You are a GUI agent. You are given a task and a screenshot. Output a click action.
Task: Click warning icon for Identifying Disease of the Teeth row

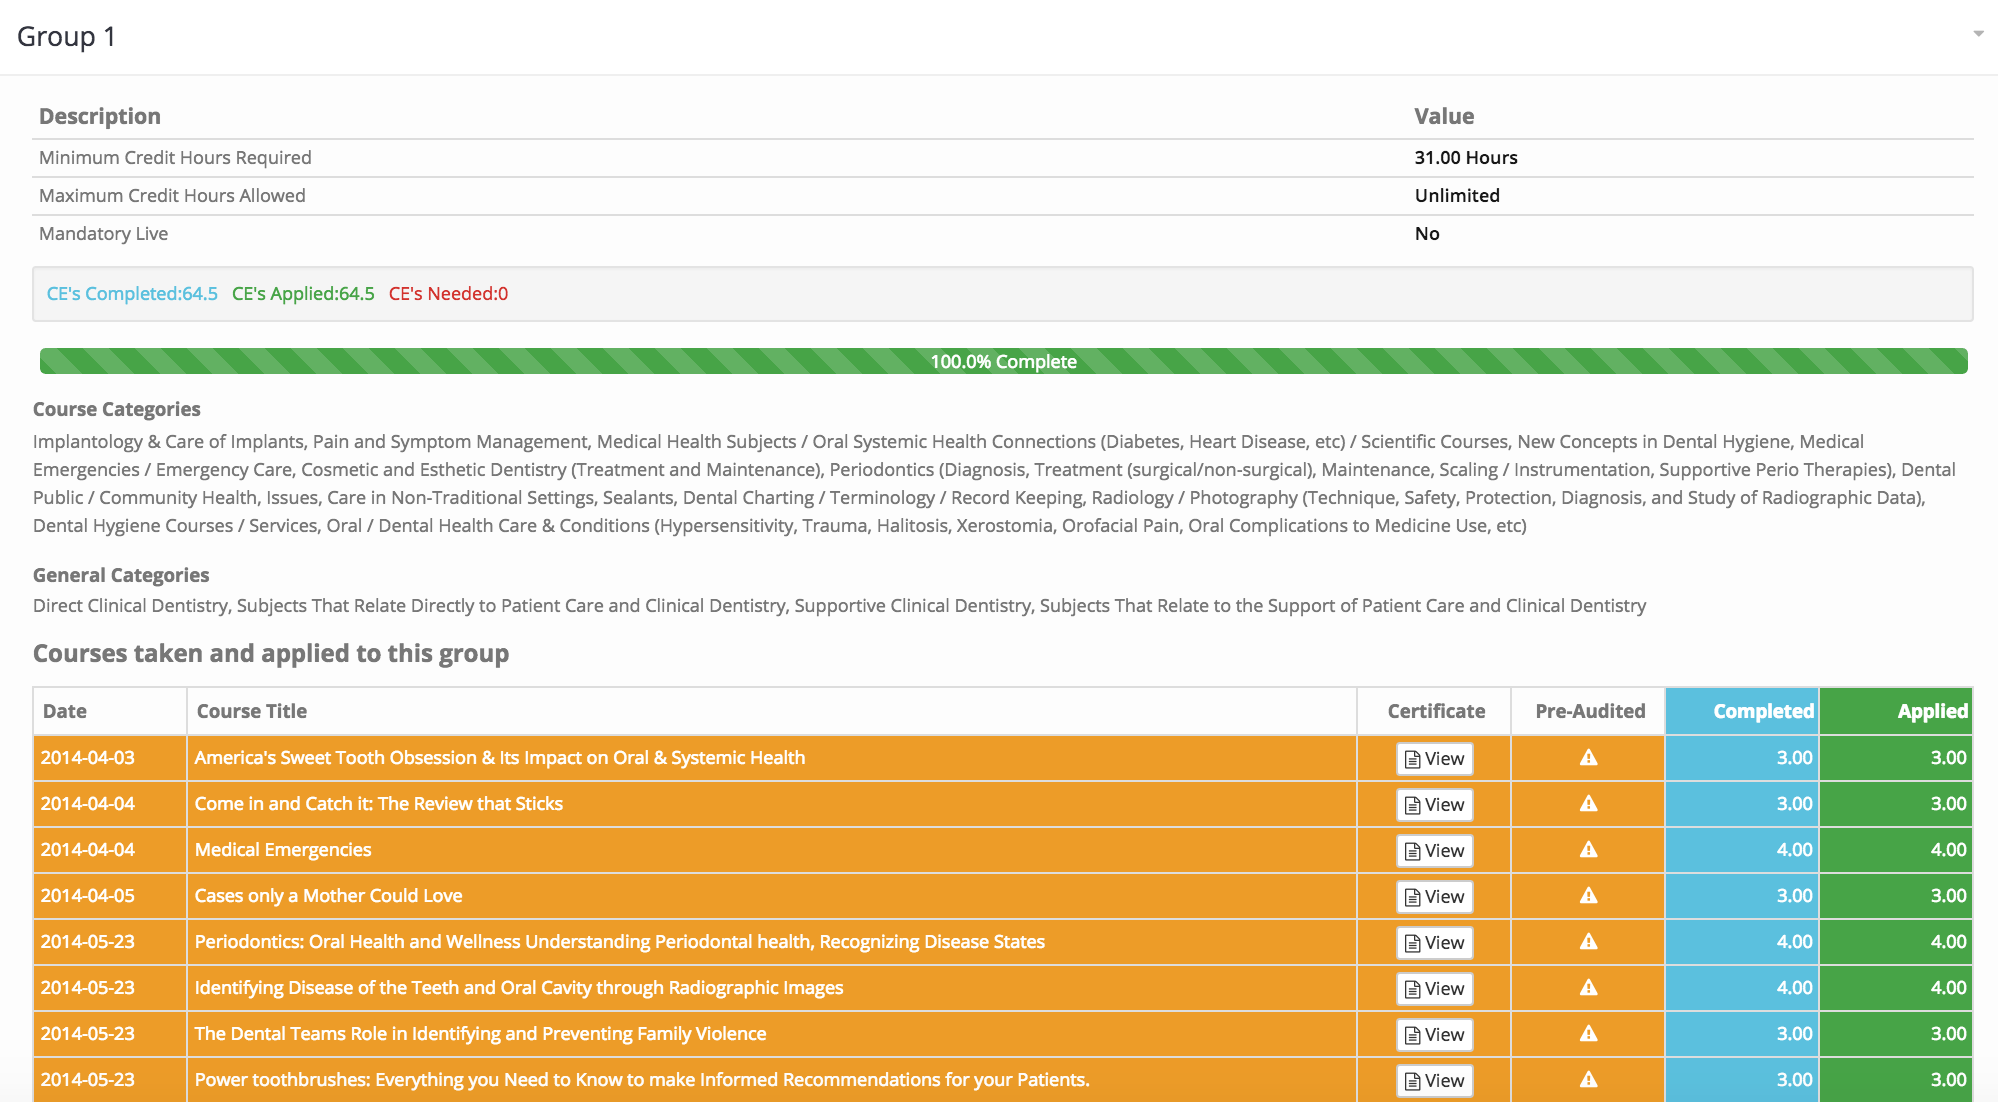tap(1588, 988)
